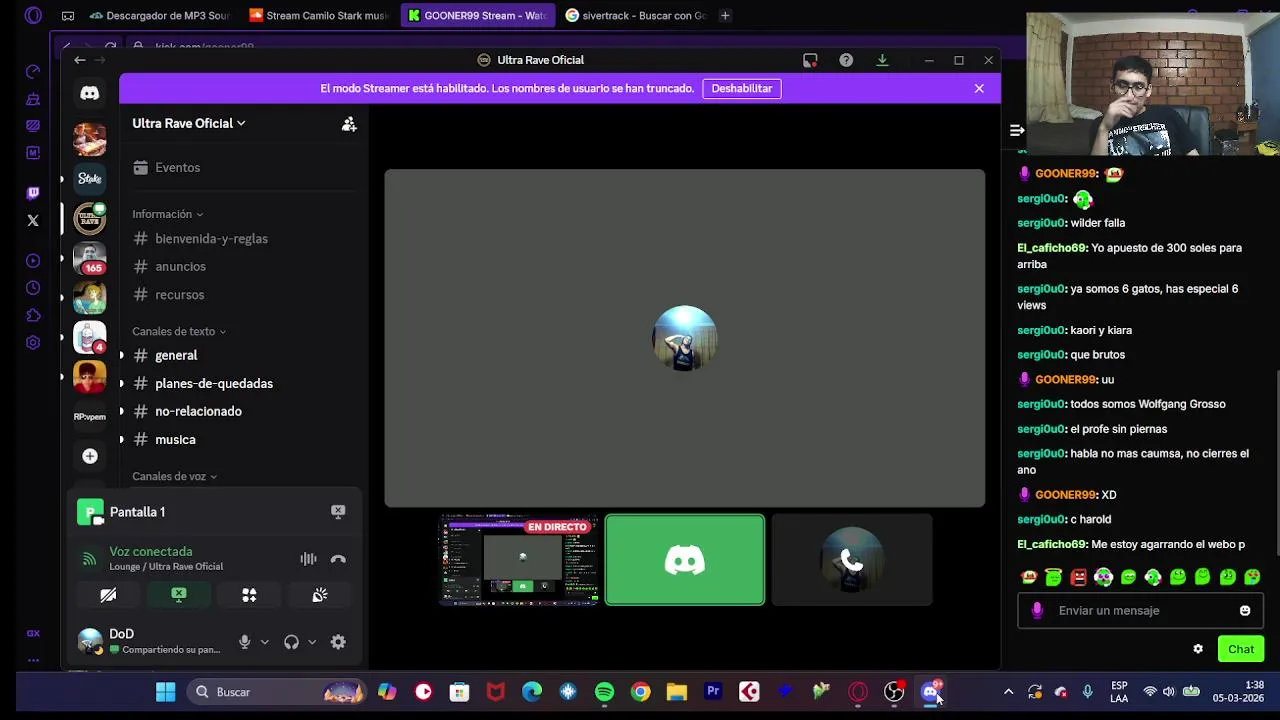
Task: Open Opera sidebar history clock icon
Action: (33, 288)
